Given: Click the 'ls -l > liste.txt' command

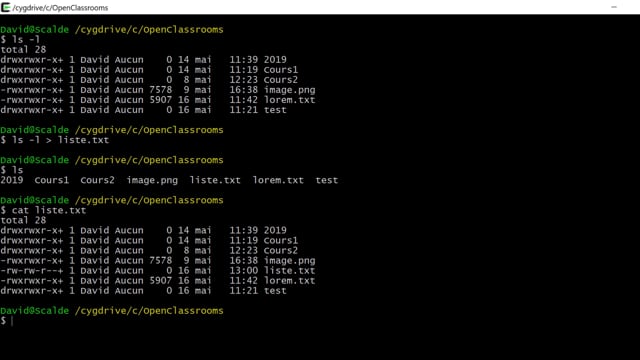Looking at the screenshot, I should click(x=55, y=140).
